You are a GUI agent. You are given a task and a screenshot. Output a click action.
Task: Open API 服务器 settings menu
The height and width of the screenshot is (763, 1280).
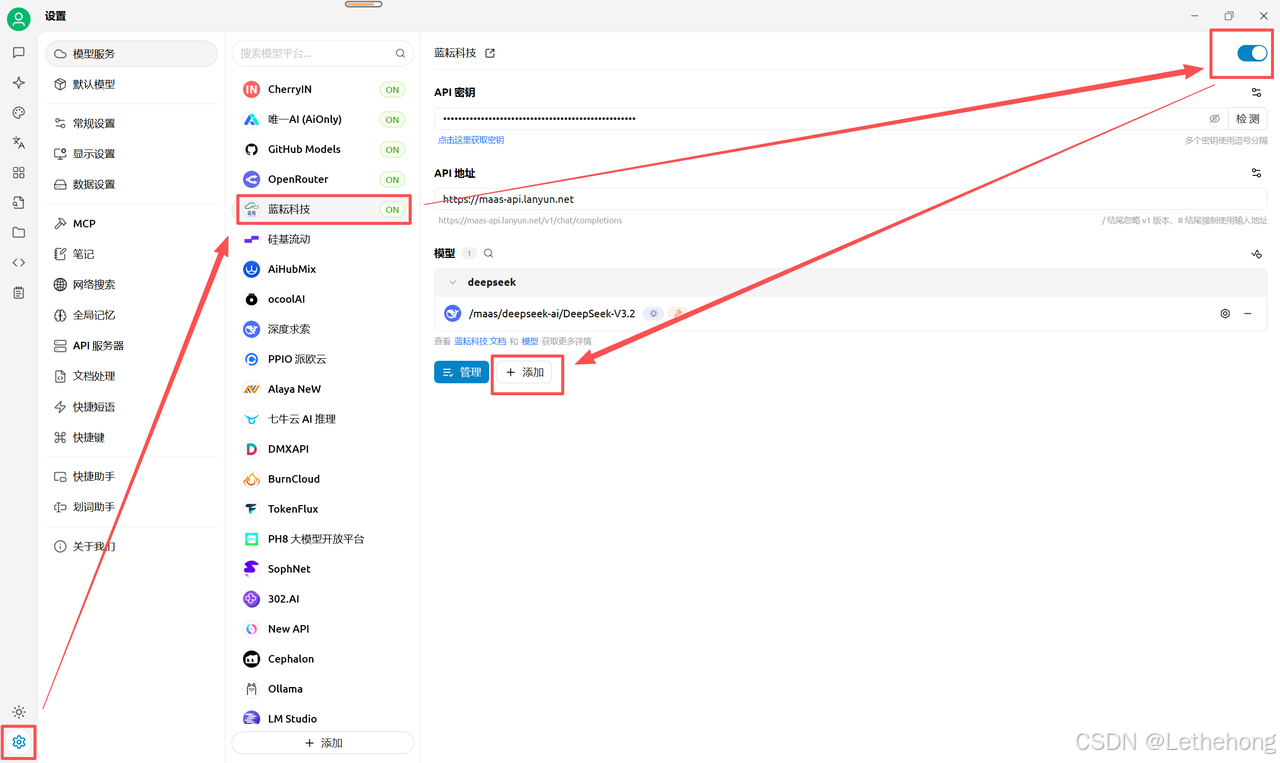point(131,346)
